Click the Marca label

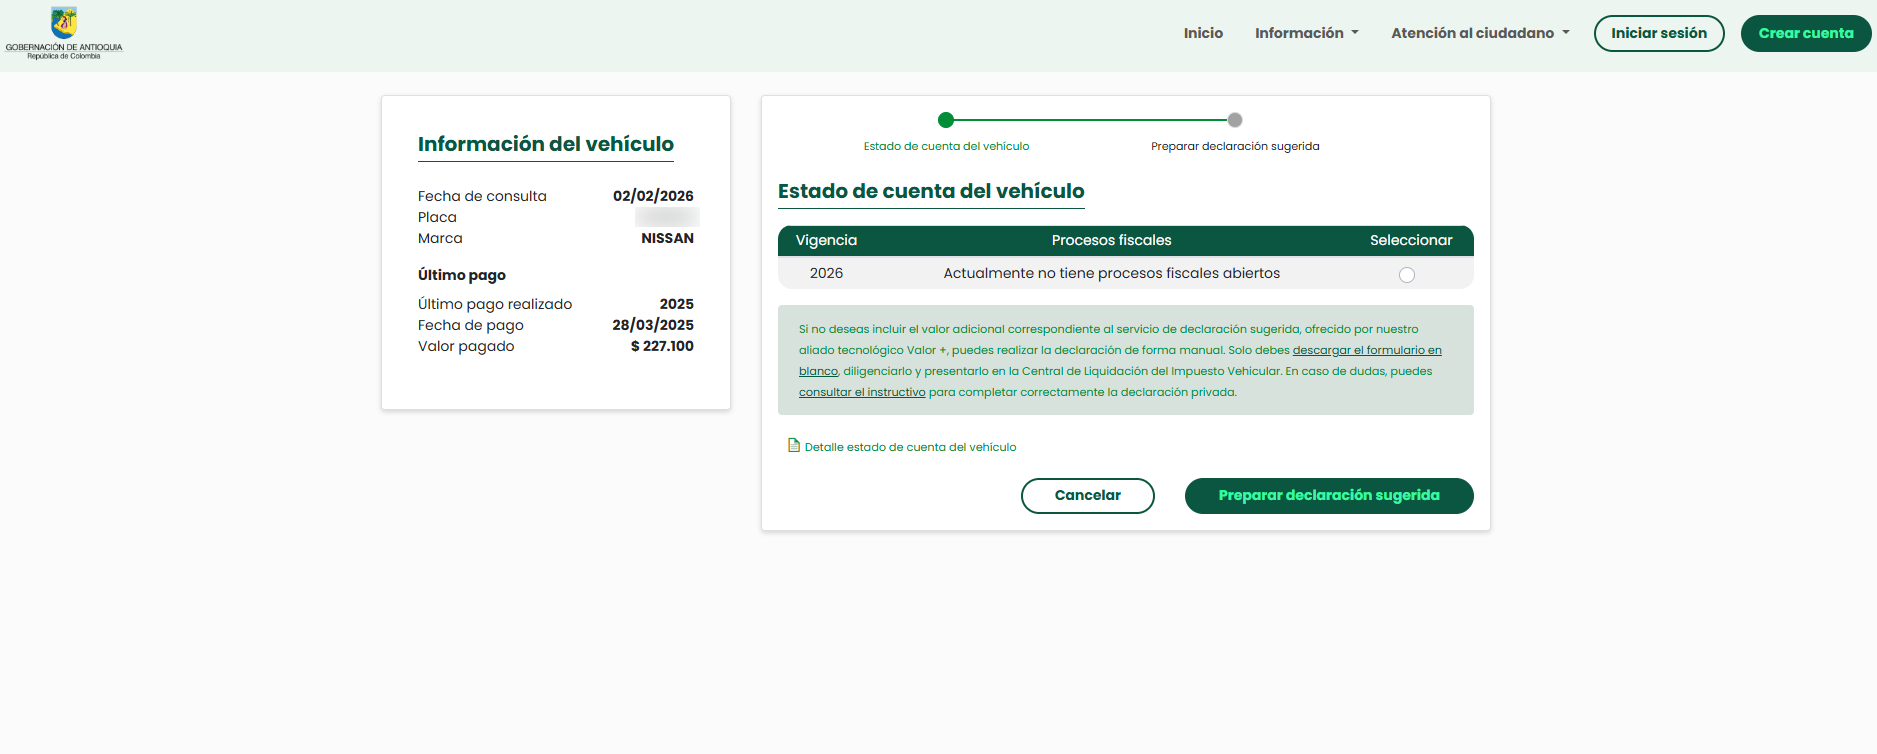point(440,238)
